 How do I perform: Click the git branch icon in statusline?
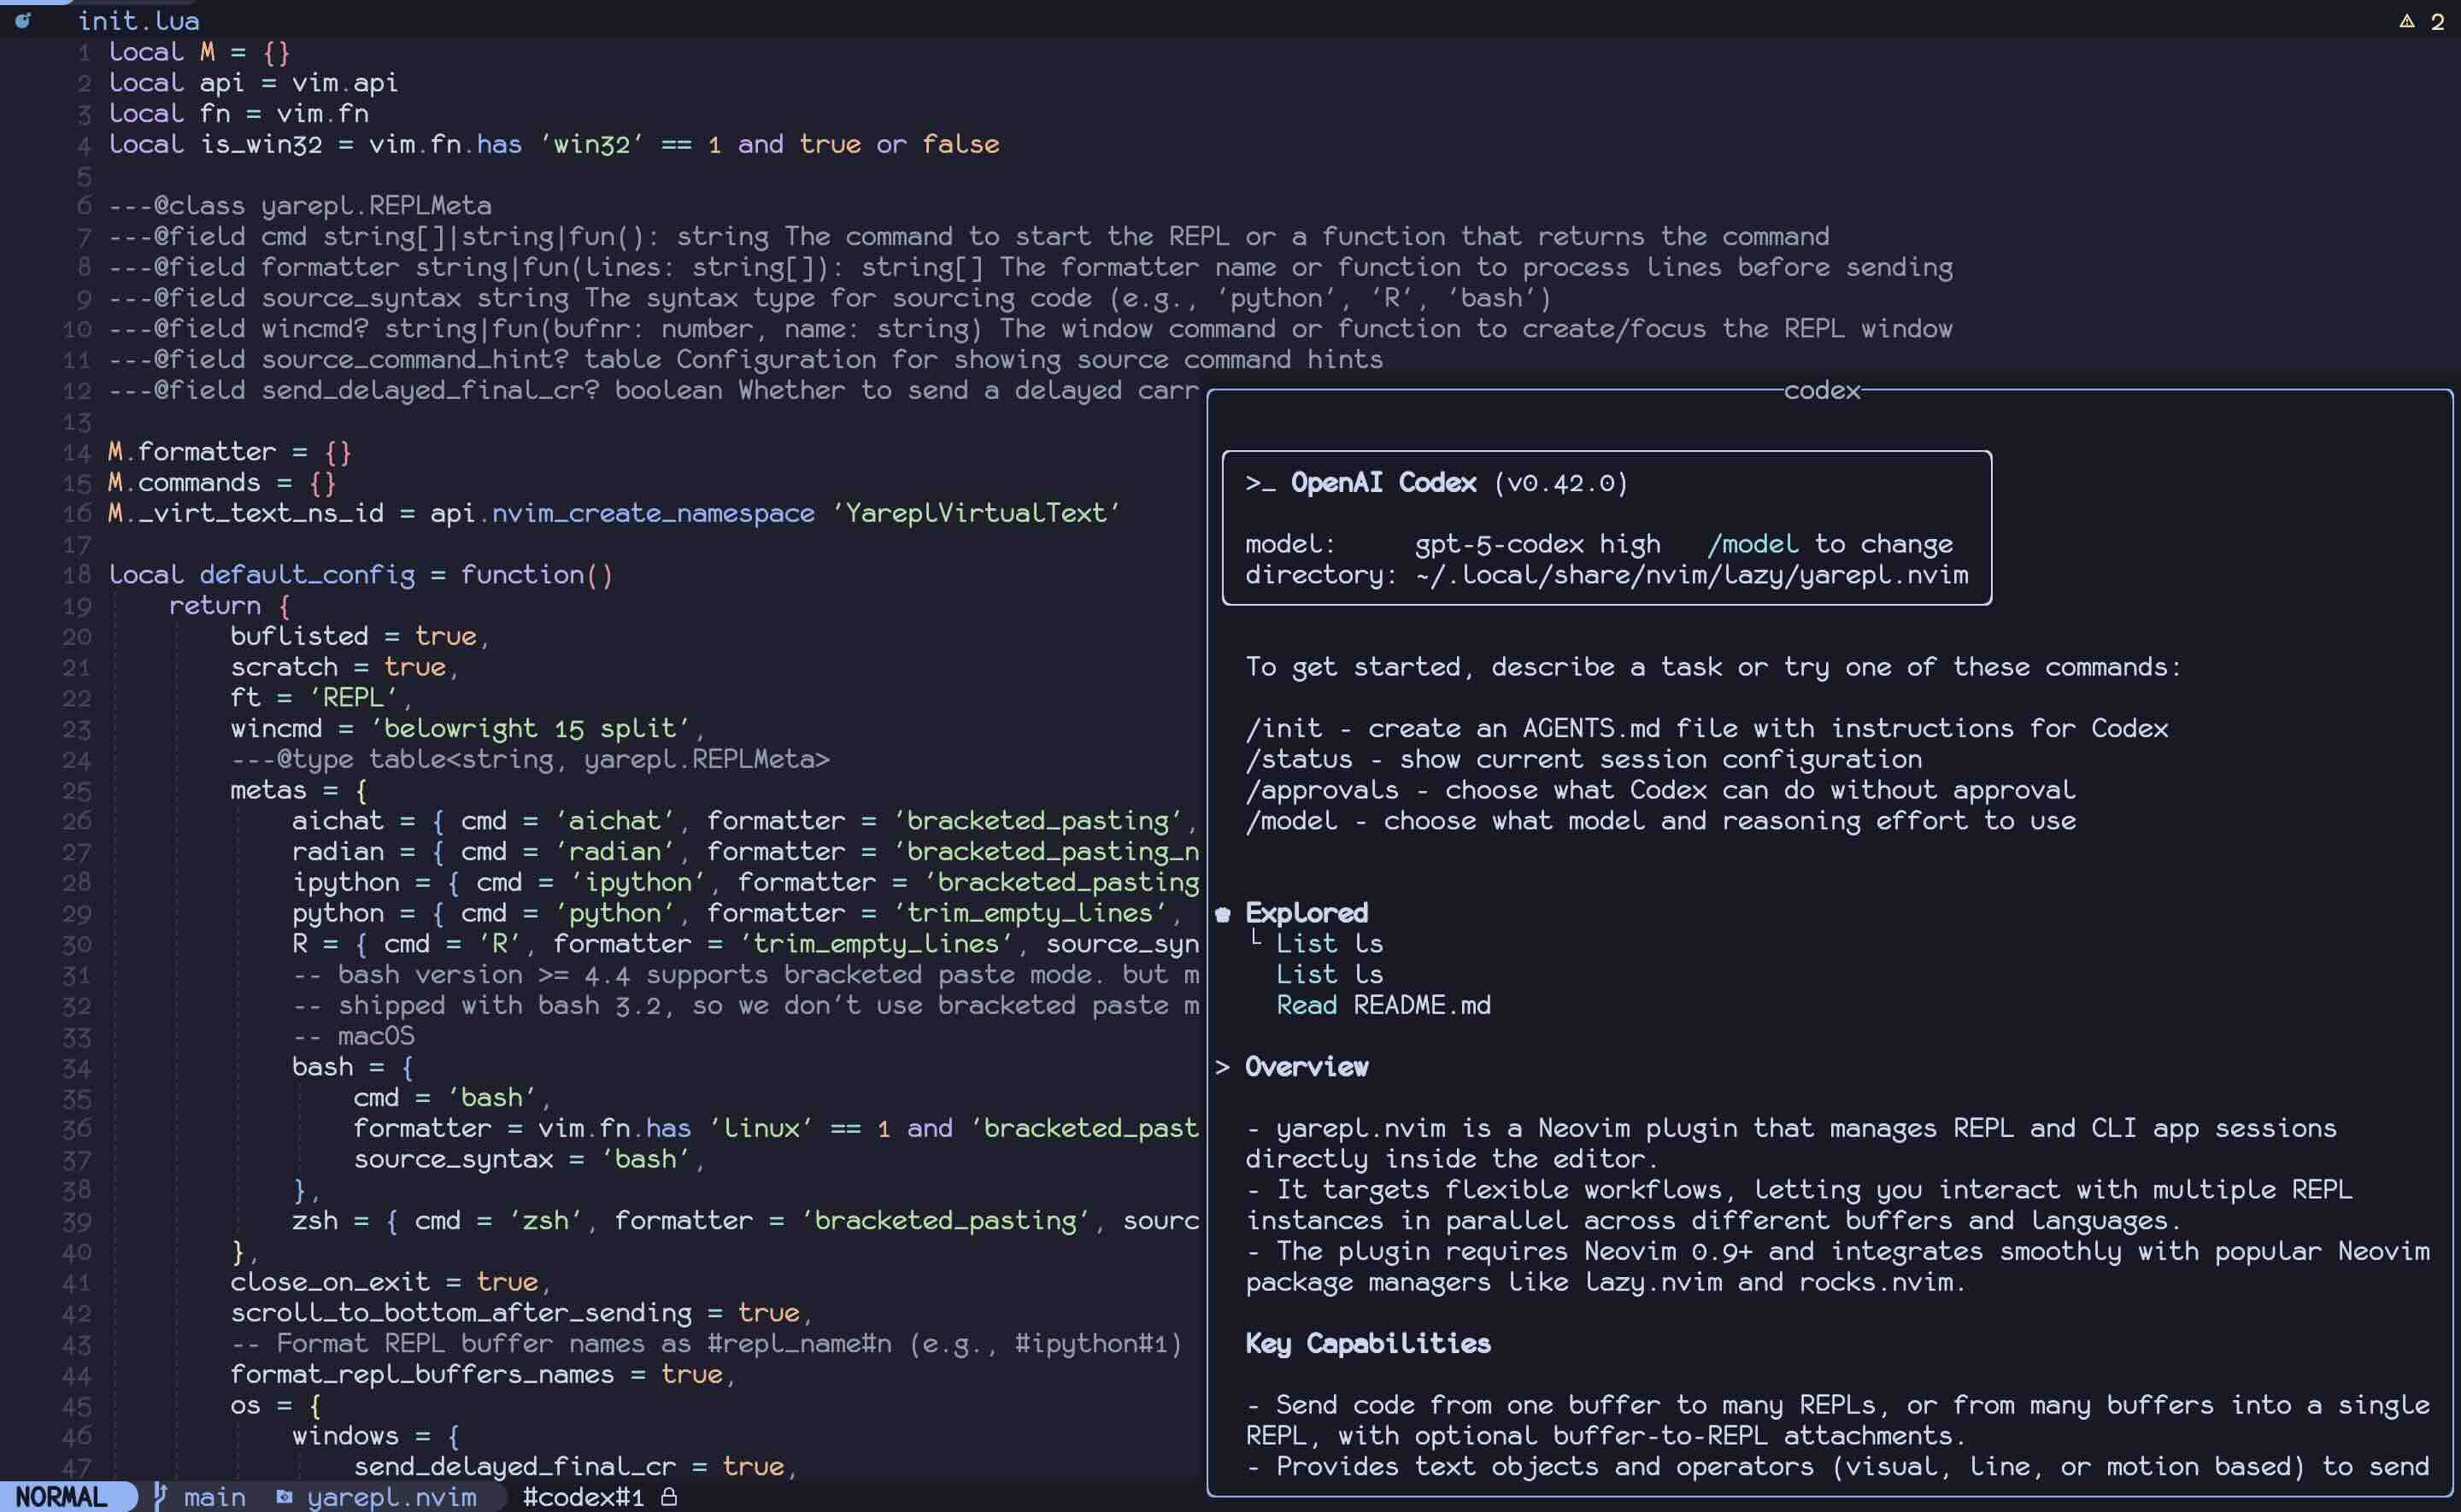pos(160,1496)
